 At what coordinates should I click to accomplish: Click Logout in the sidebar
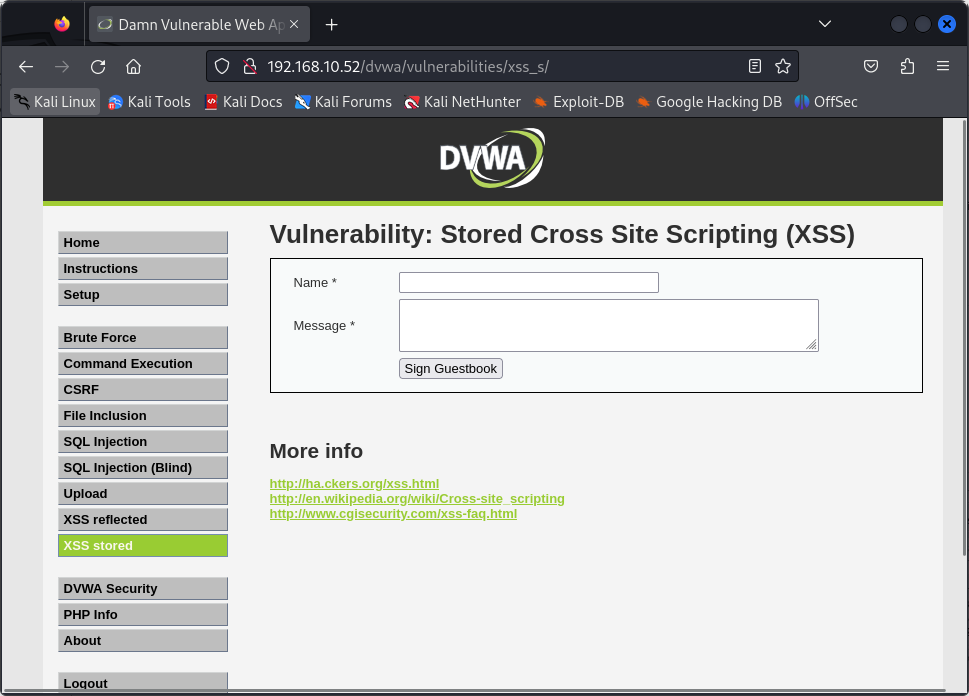click(x=143, y=682)
